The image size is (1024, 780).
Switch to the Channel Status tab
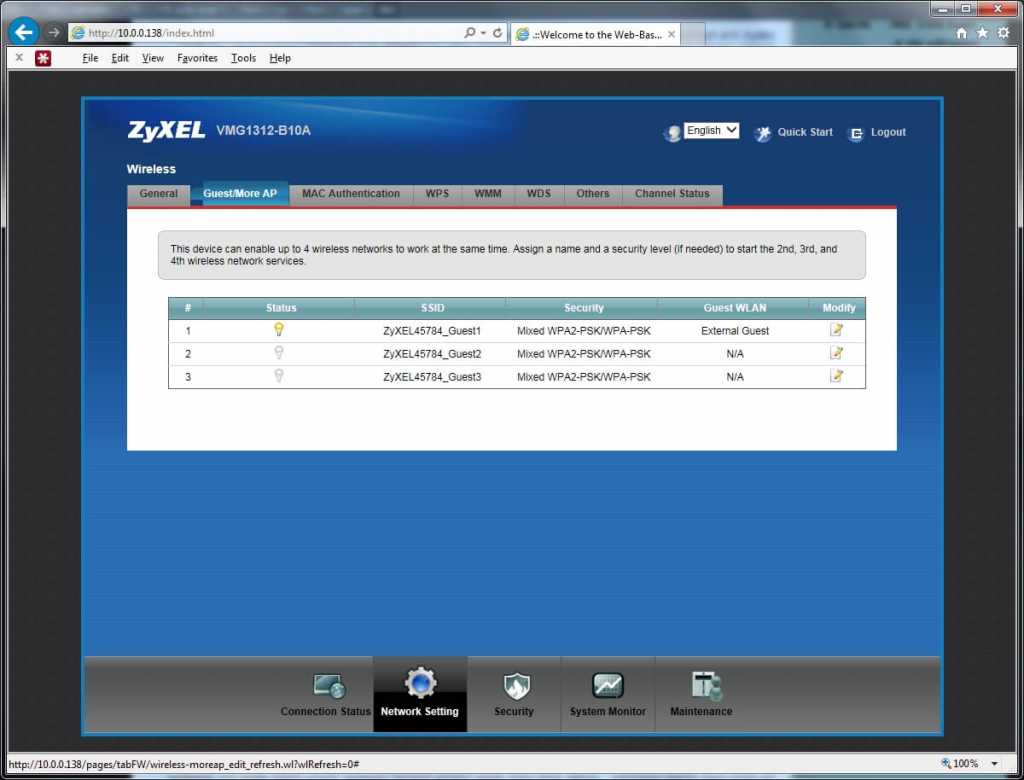tap(672, 194)
